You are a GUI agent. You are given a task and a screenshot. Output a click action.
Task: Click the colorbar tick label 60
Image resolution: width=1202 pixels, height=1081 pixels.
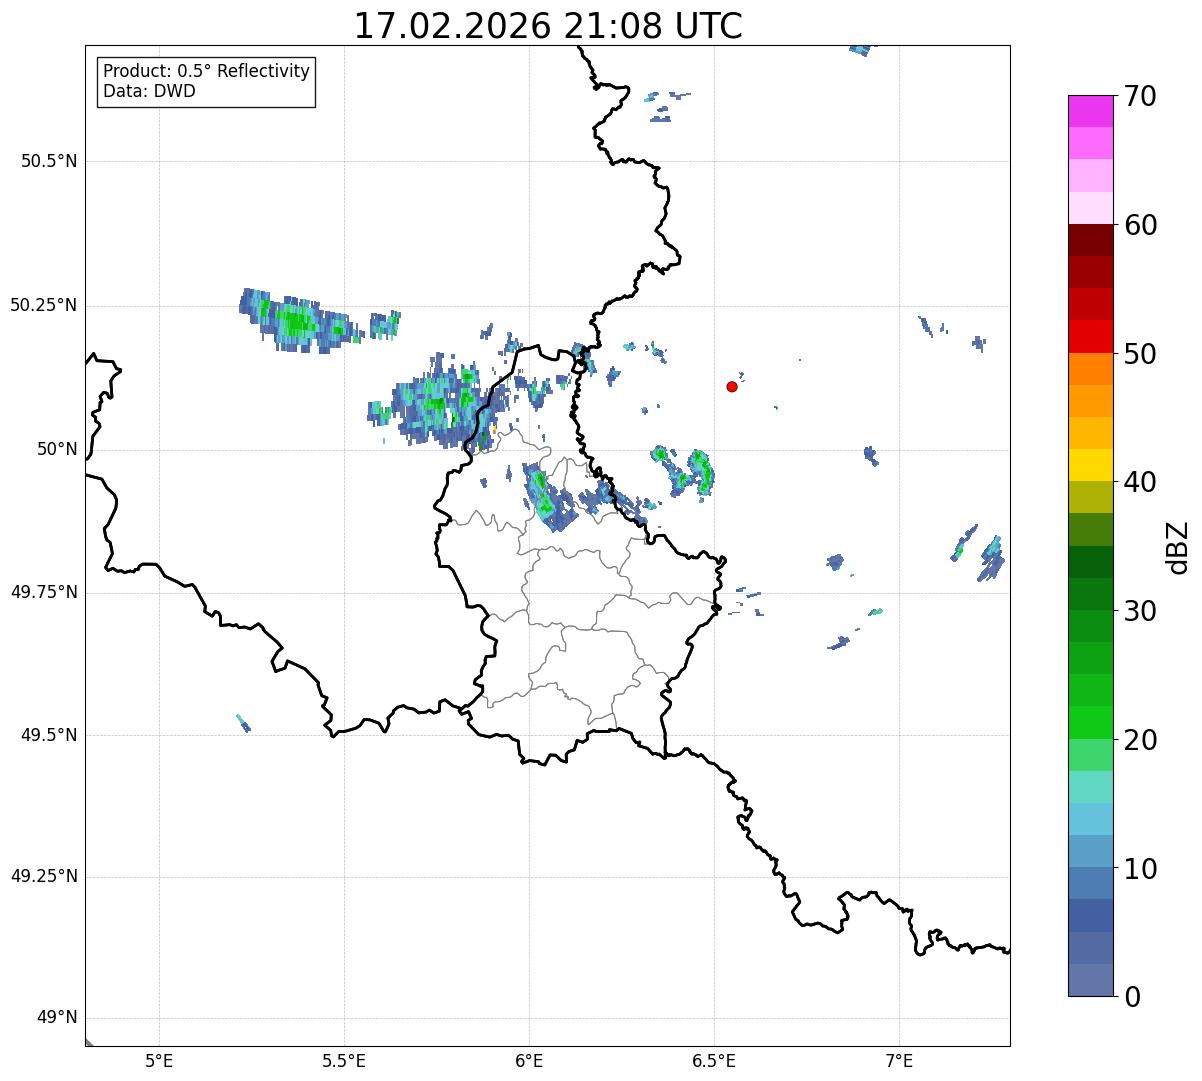(x=1140, y=225)
